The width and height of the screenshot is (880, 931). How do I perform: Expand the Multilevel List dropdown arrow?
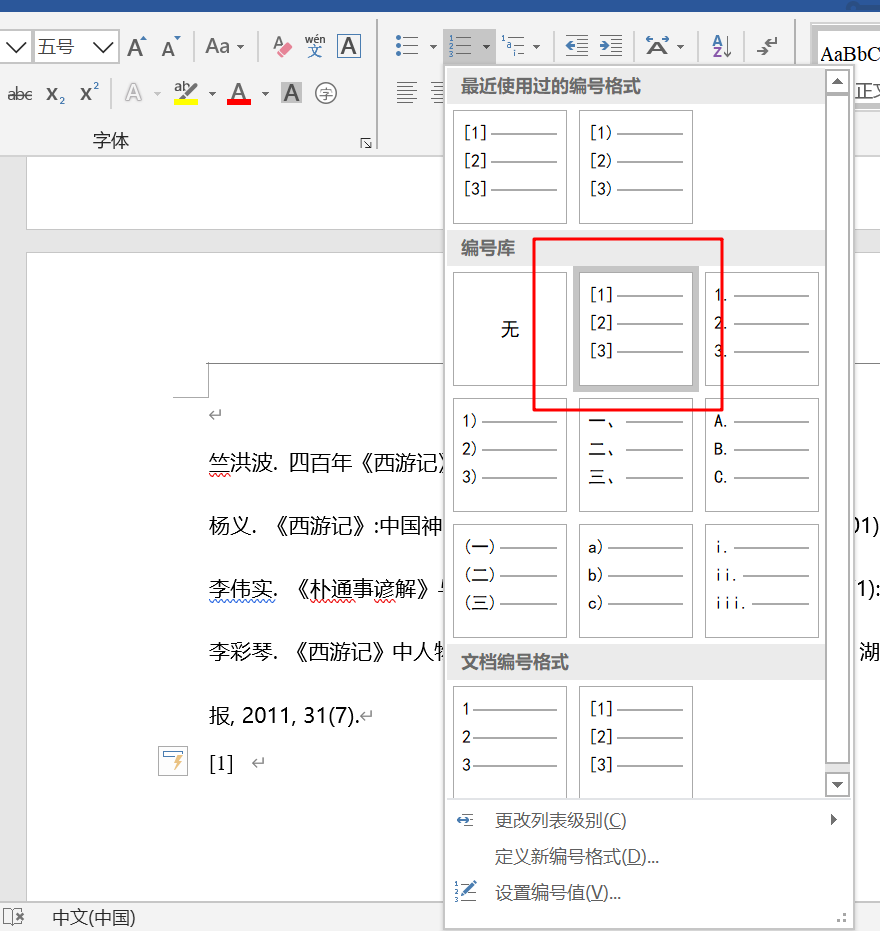(x=537, y=46)
